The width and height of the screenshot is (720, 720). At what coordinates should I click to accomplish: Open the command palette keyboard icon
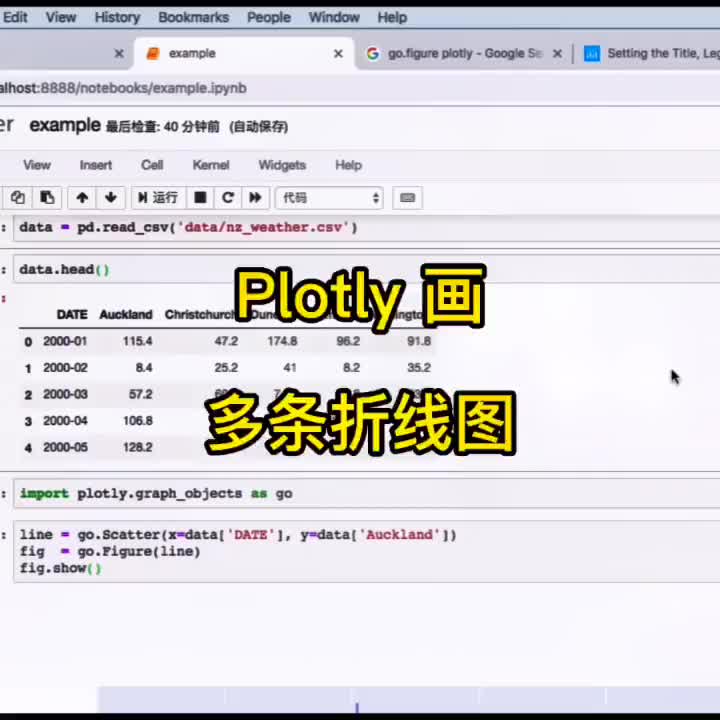coord(407,197)
